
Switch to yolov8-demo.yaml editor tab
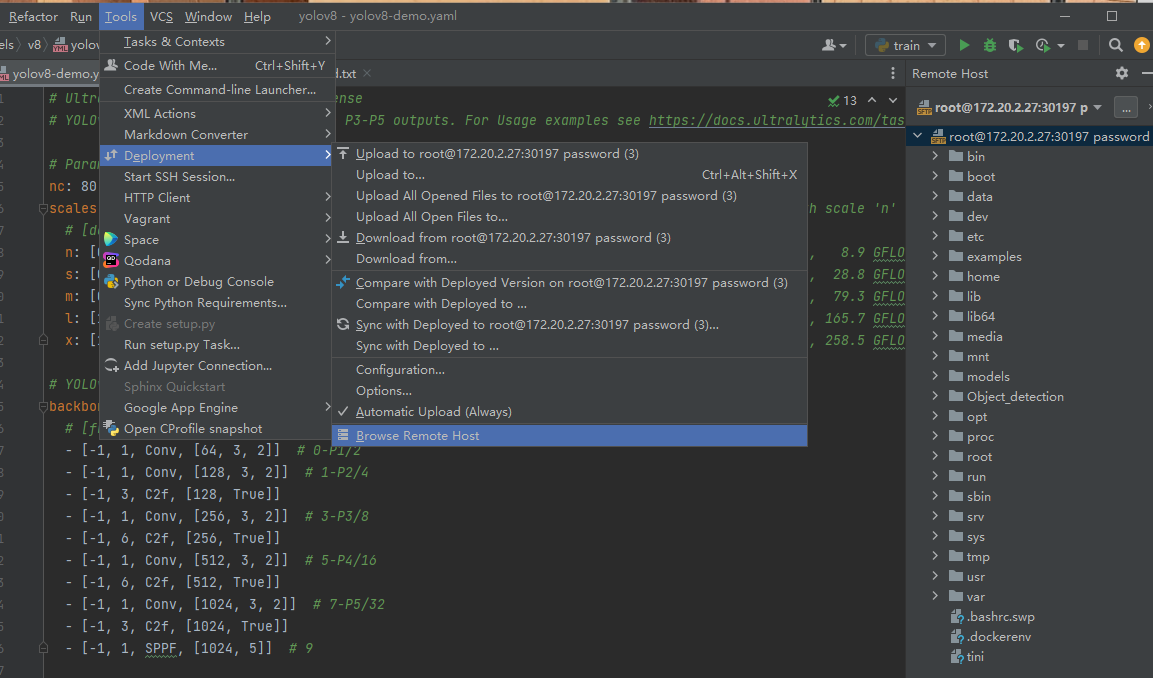[49, 74]
